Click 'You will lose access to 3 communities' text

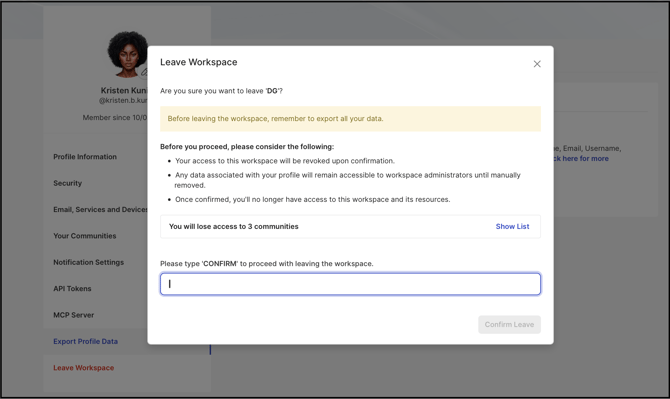[234, 226]
